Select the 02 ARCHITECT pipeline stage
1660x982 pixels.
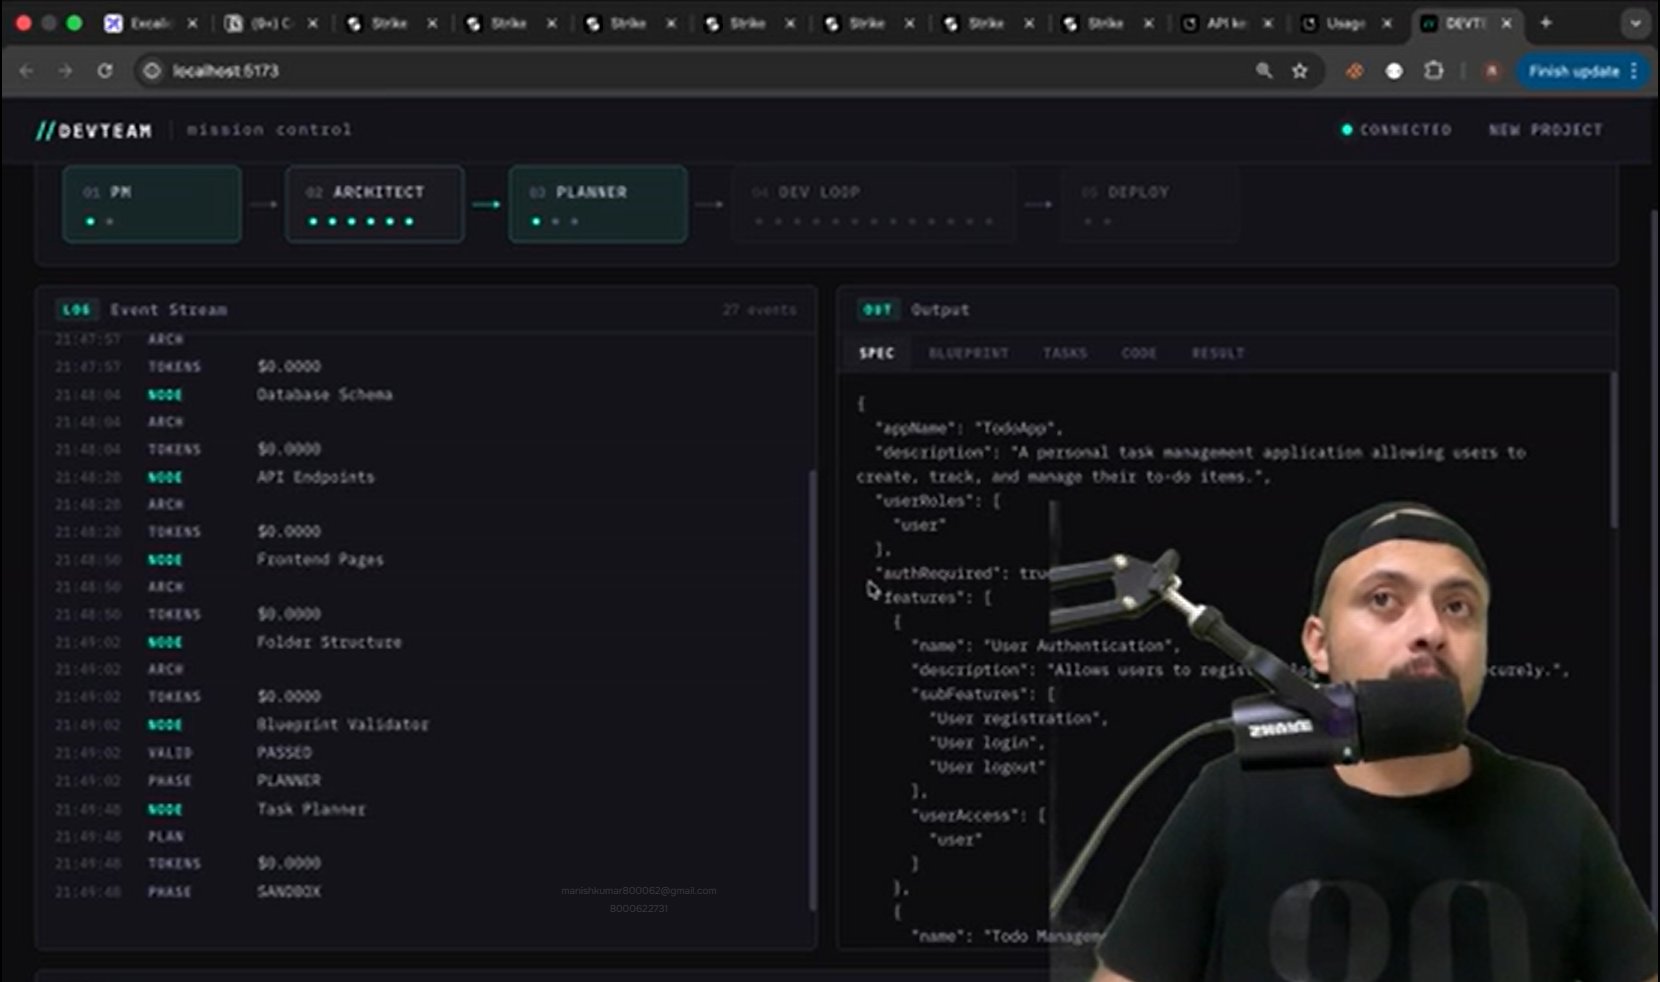pos(374,204)
